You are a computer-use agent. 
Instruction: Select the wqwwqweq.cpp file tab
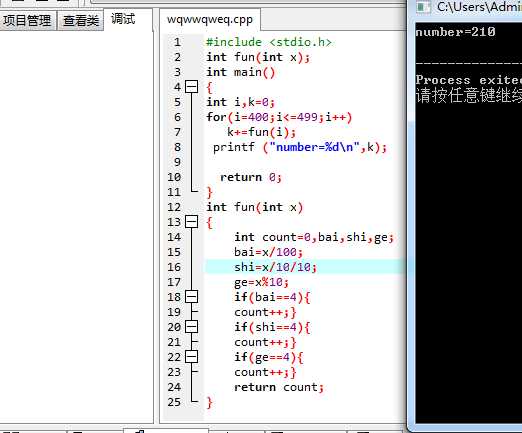tap(210, 19)
